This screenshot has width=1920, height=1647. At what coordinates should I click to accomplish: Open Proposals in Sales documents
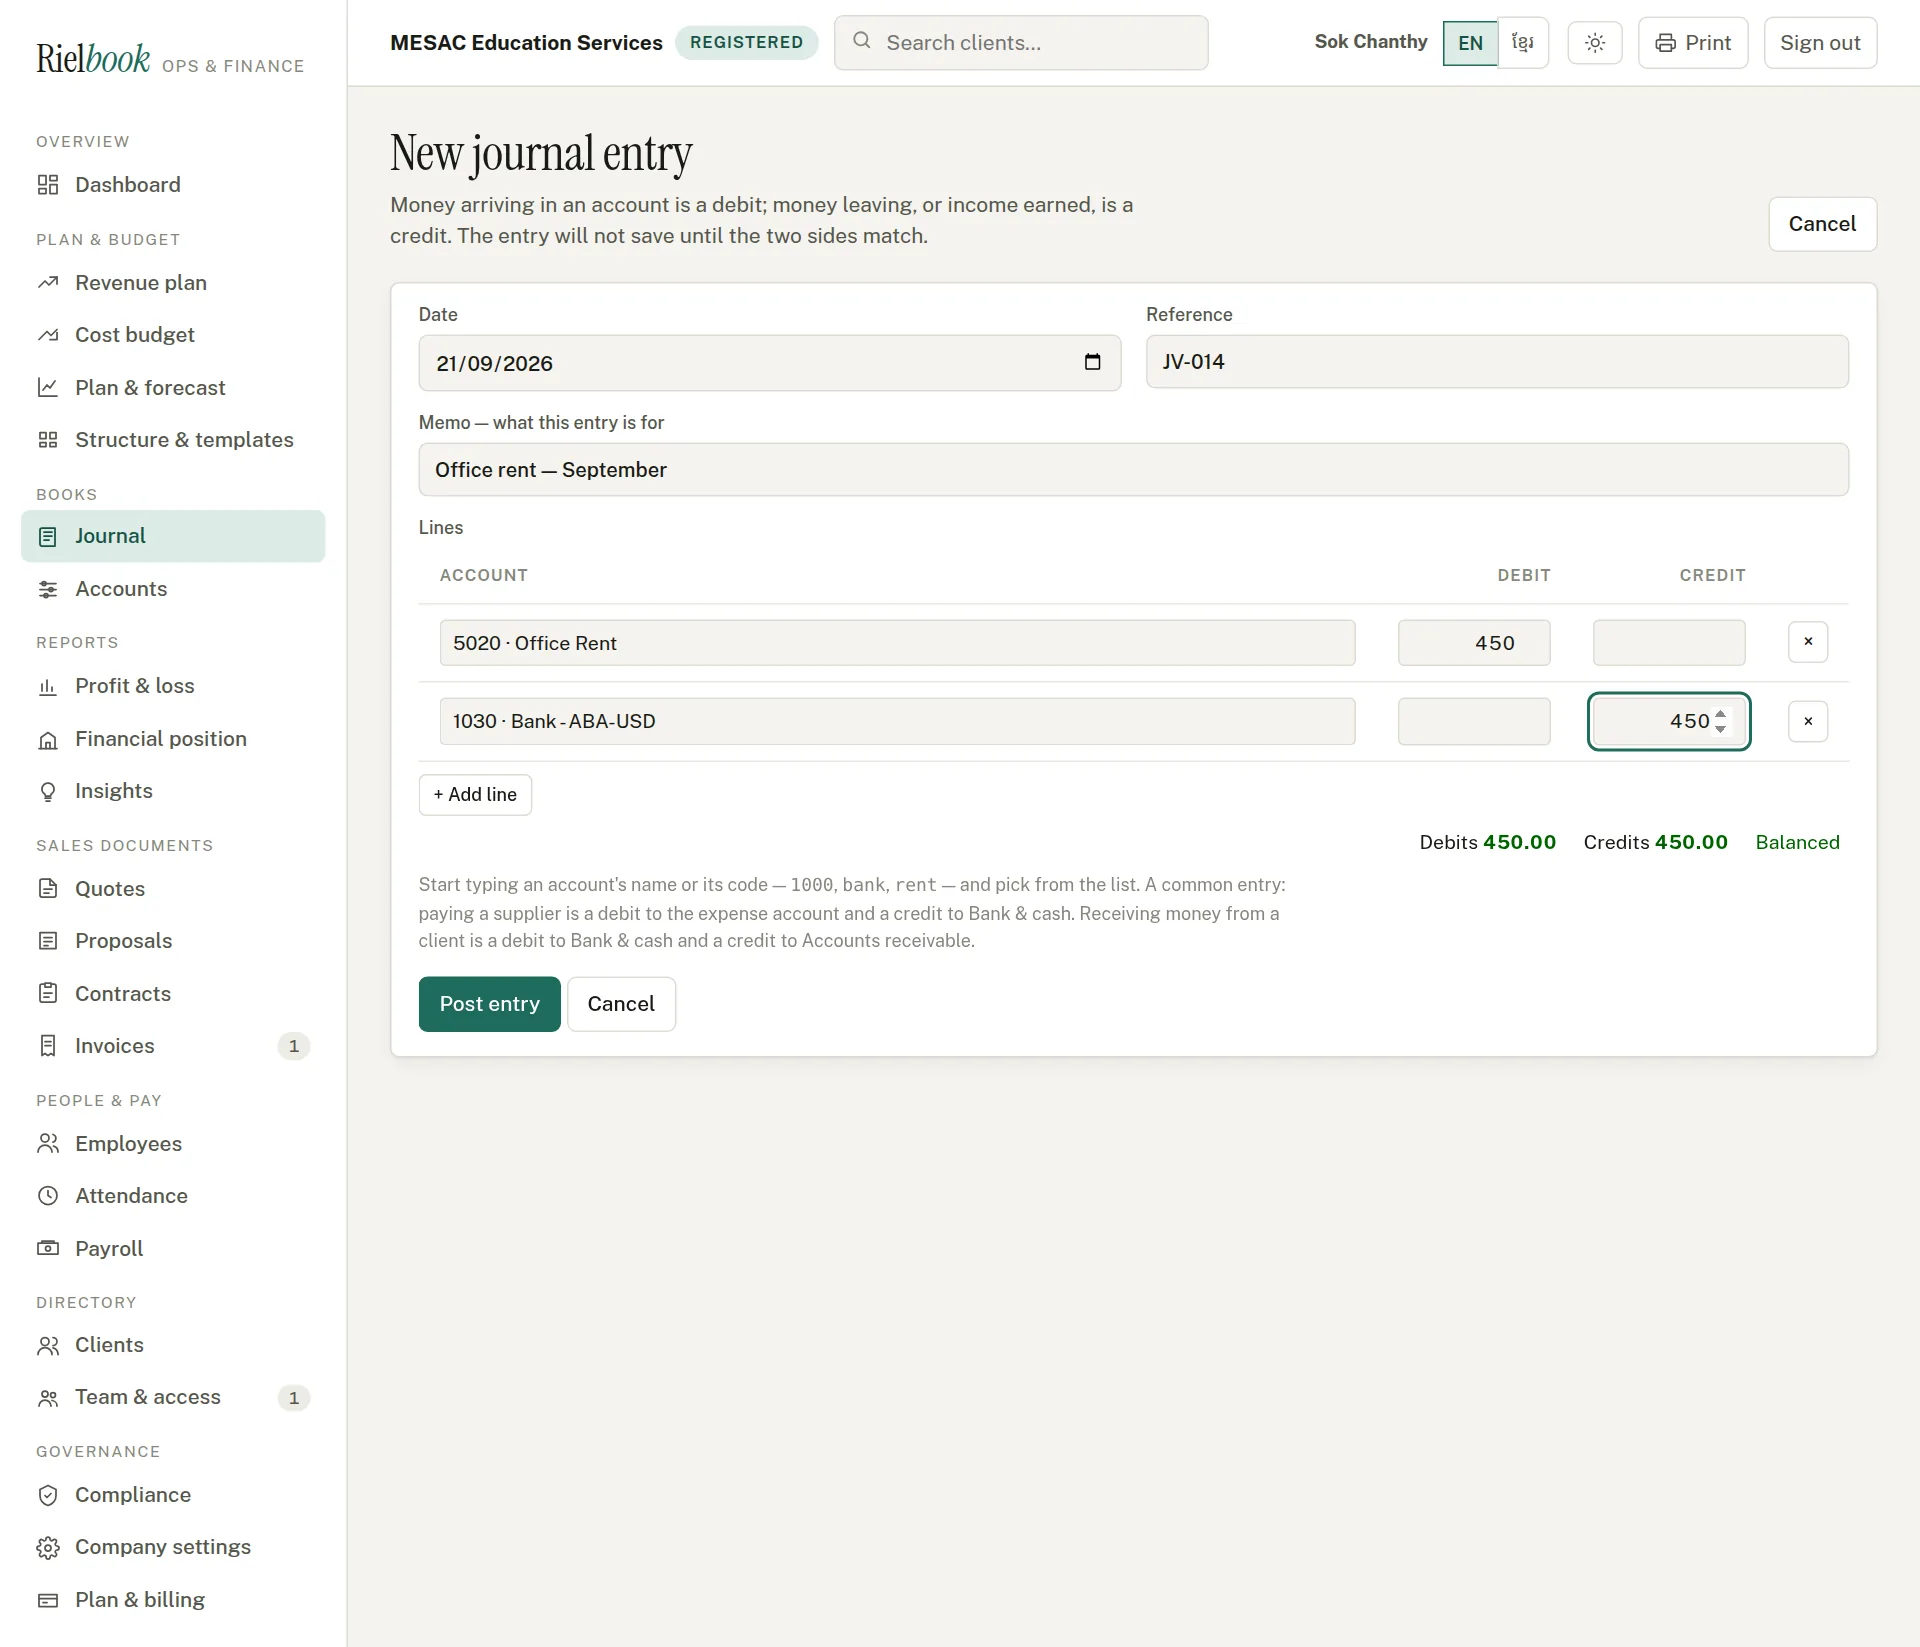tap(173, 941)
